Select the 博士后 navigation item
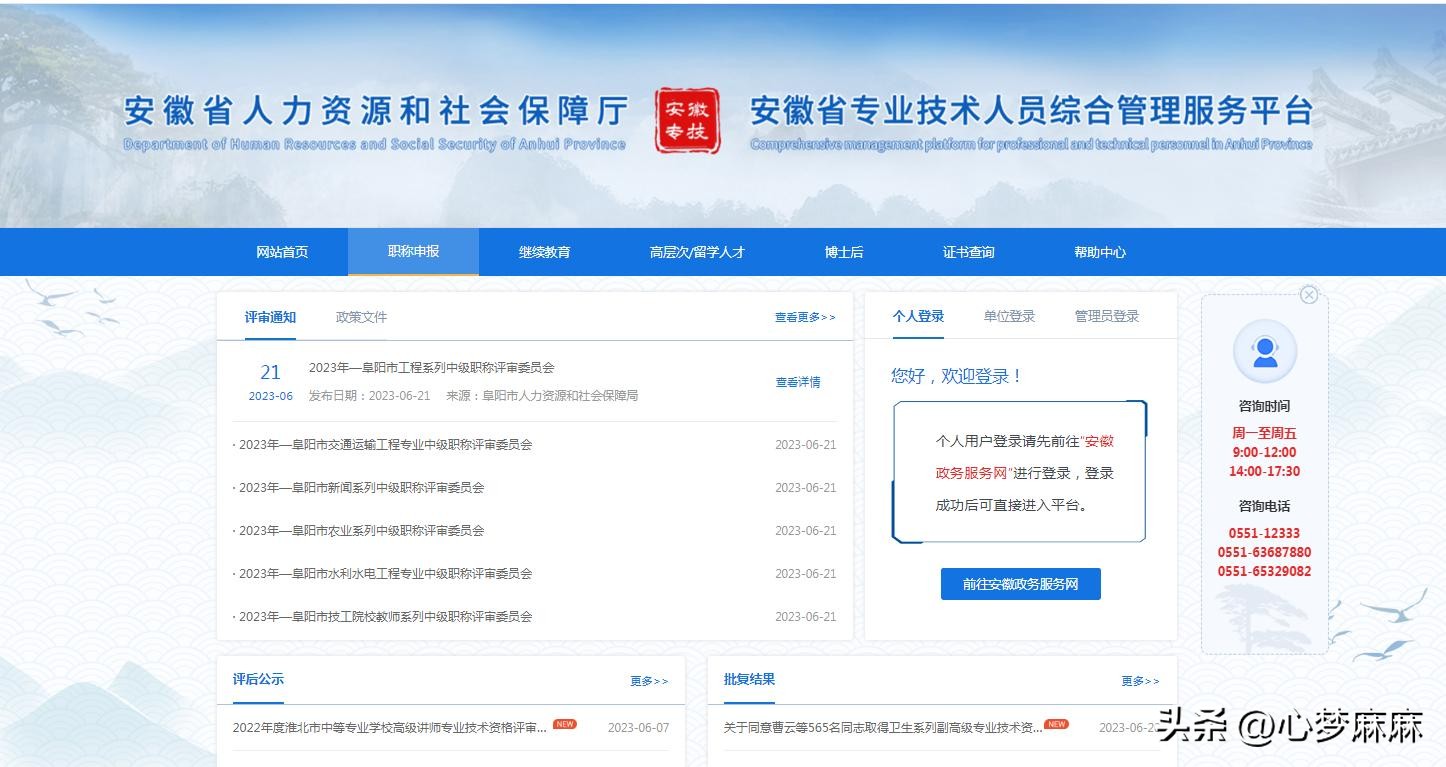1446x767 pixels. click(x=843, y=252)
